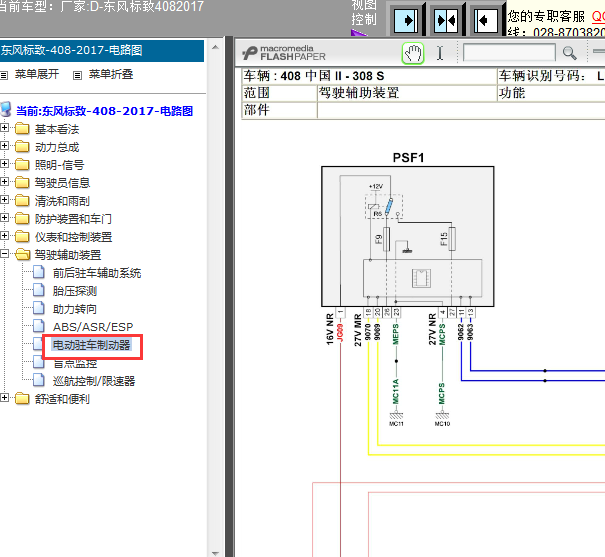Expand the 仪表和控制装置 tree node

click(x=4, y=236)
